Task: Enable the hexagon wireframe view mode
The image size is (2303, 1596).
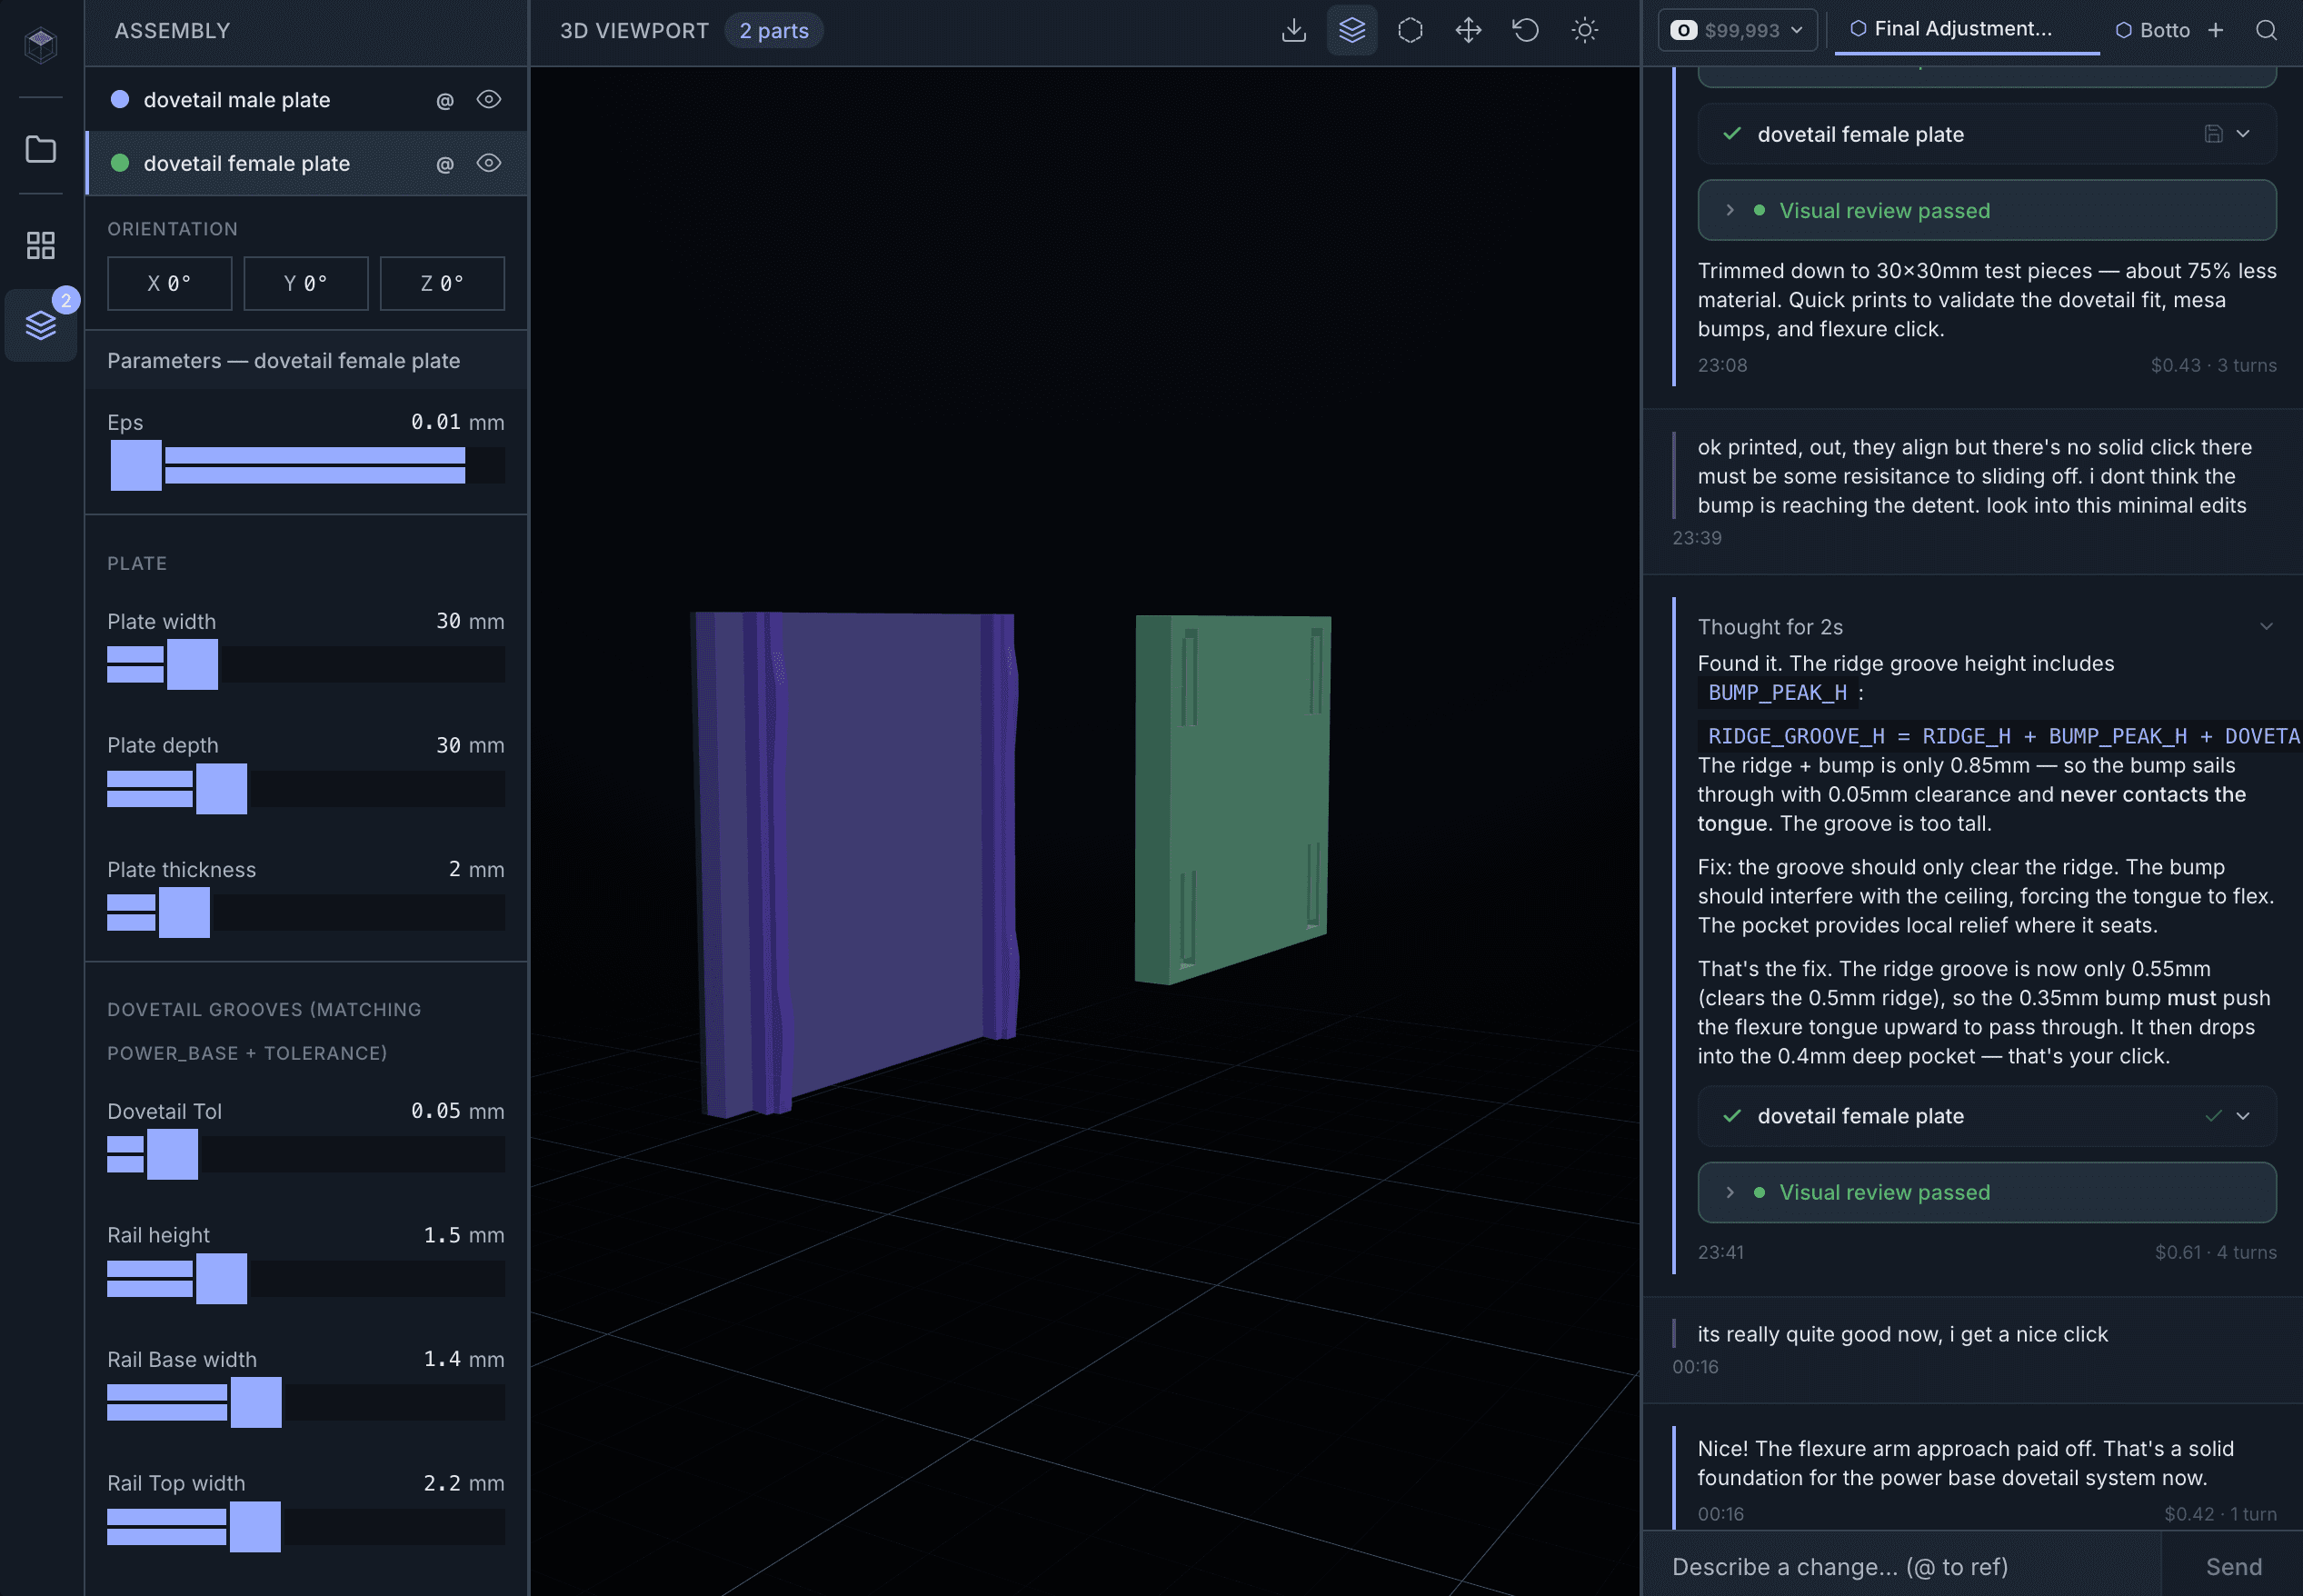Action: tap(1410, 30)
